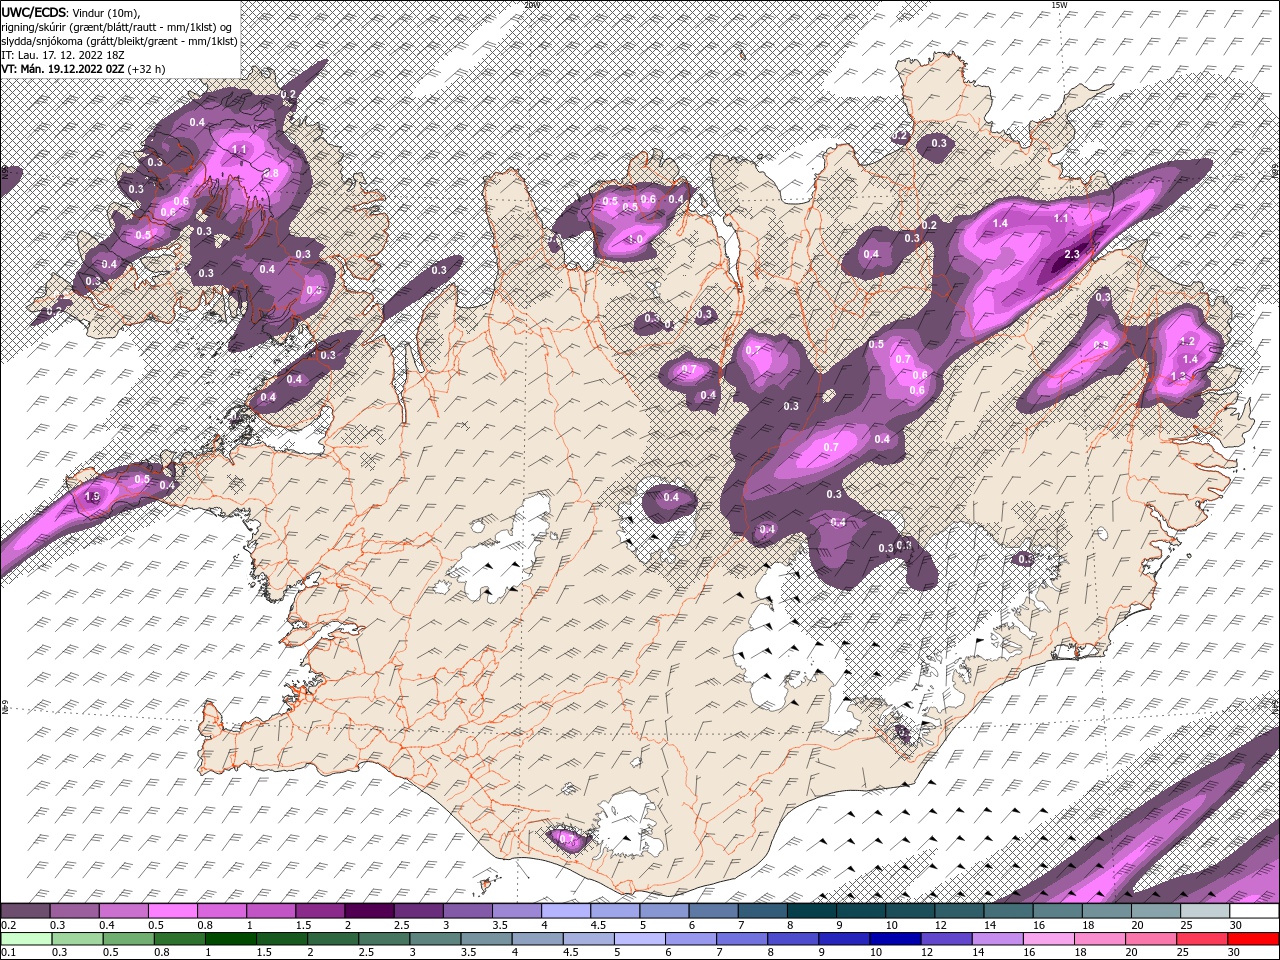Pick the light pink swatch labeled 16 in the lower row

tap(1048, 939)
